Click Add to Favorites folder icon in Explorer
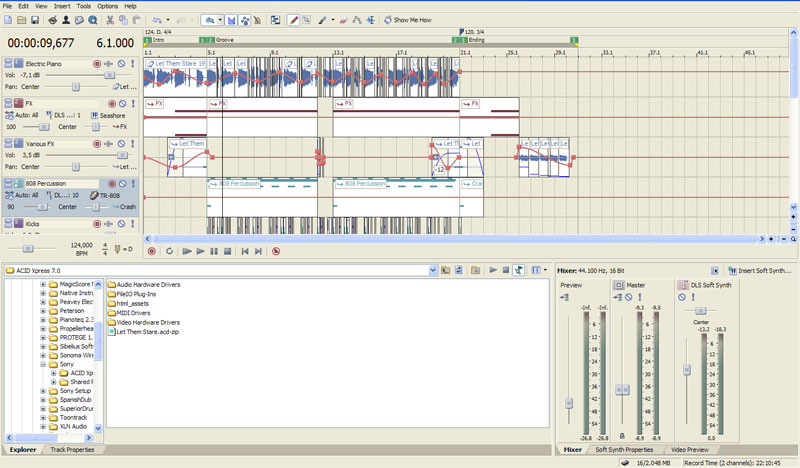The height and width of the screenshot is (468, 800). click(x=475, y=270)
